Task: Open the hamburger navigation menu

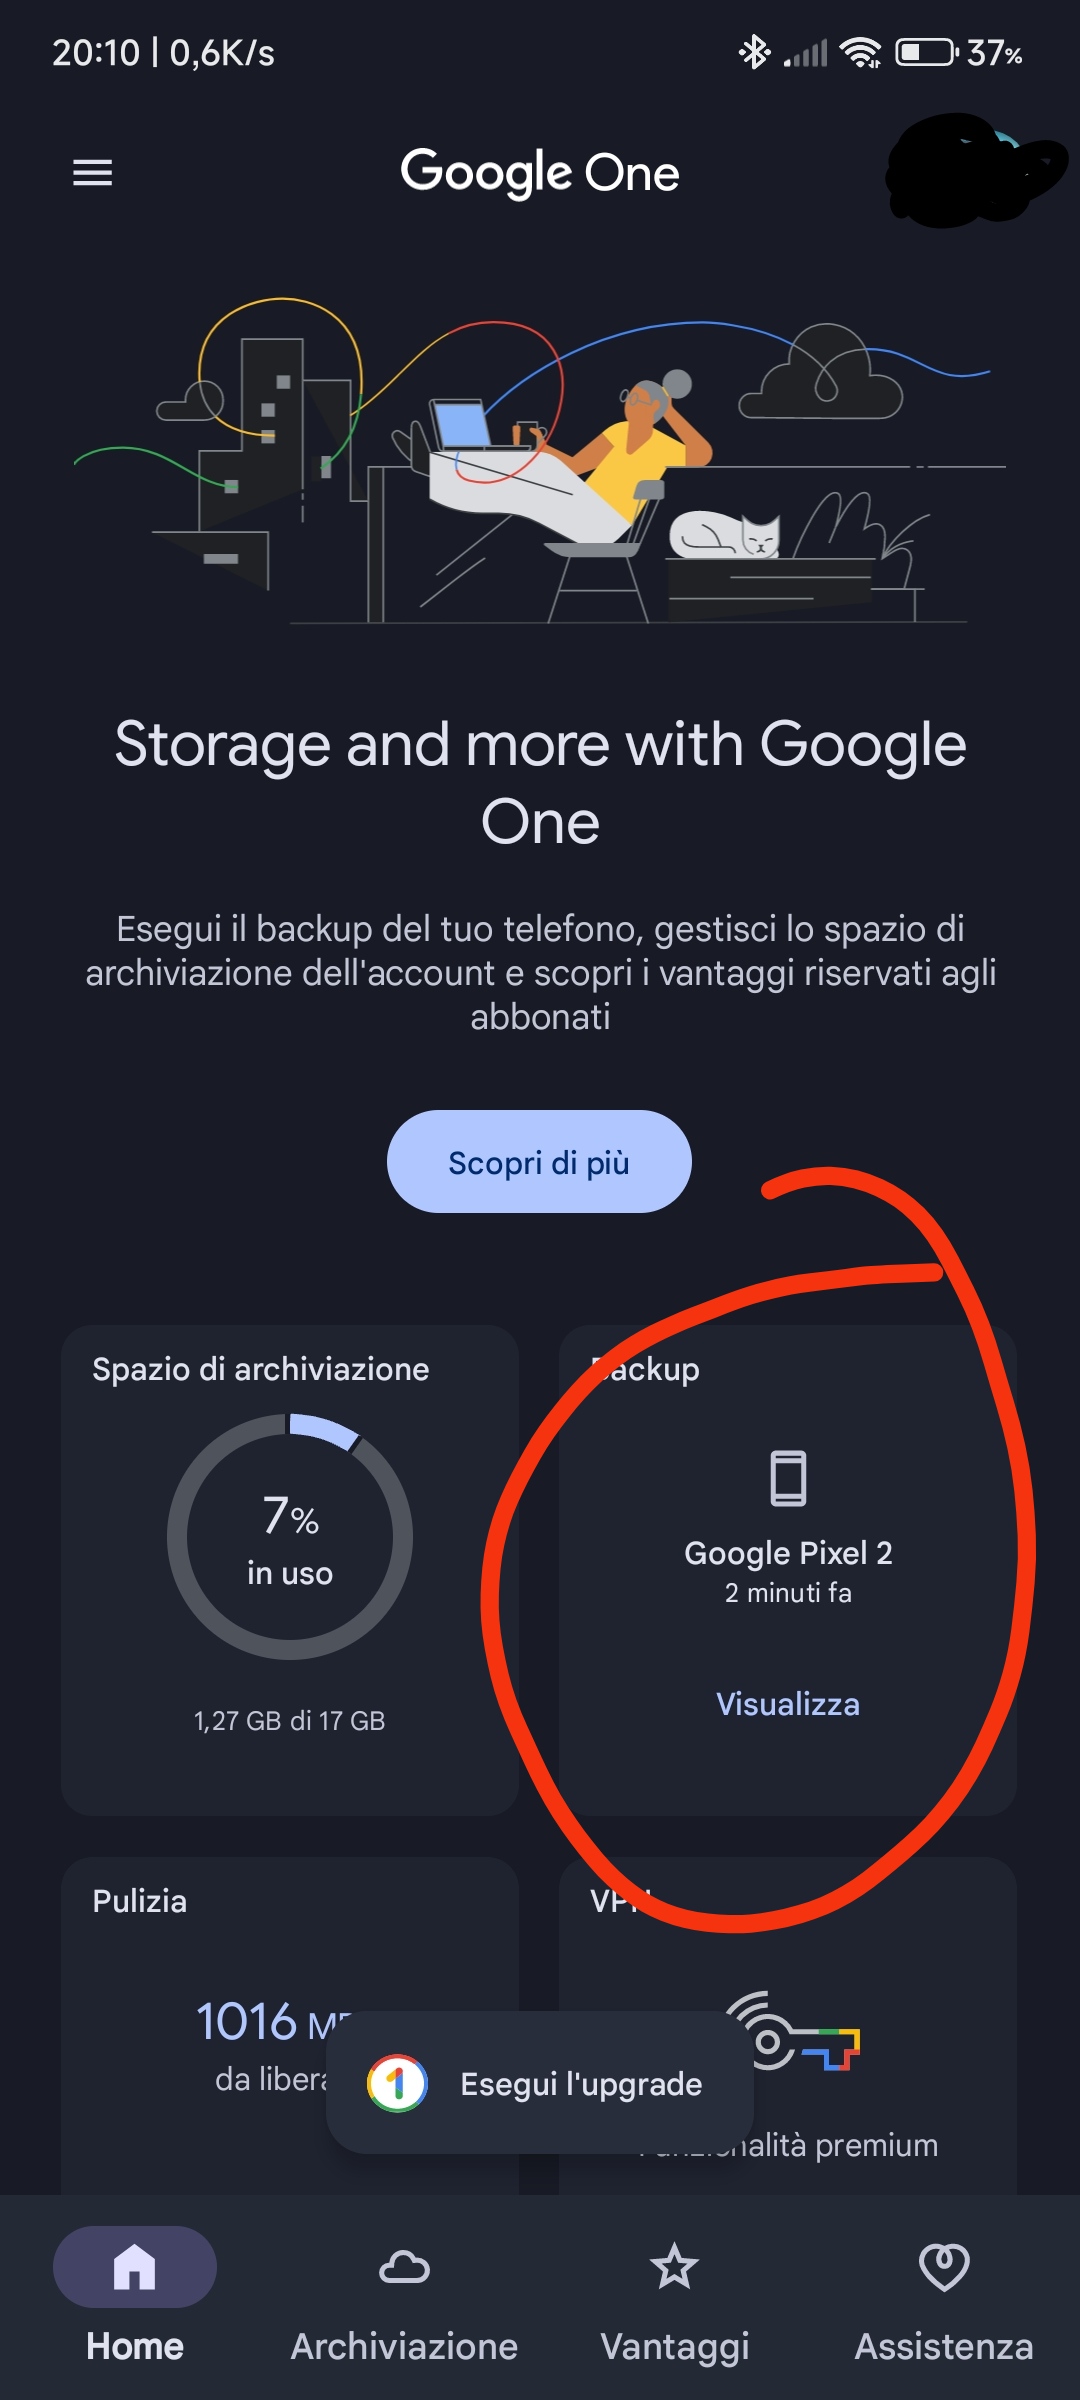Action: [92, 173]
